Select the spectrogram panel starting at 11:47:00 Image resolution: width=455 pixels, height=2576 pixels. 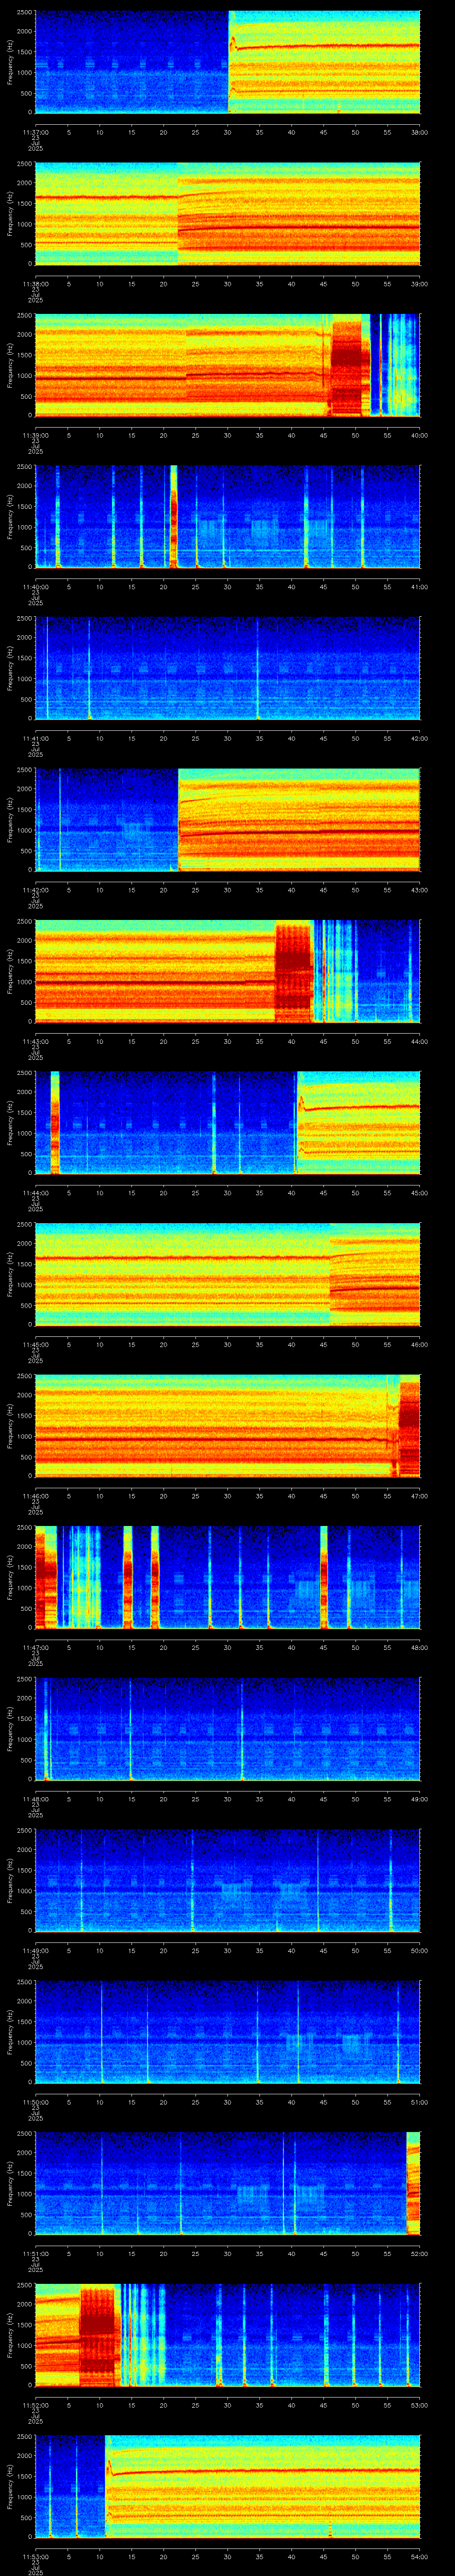coord(227,1577)
